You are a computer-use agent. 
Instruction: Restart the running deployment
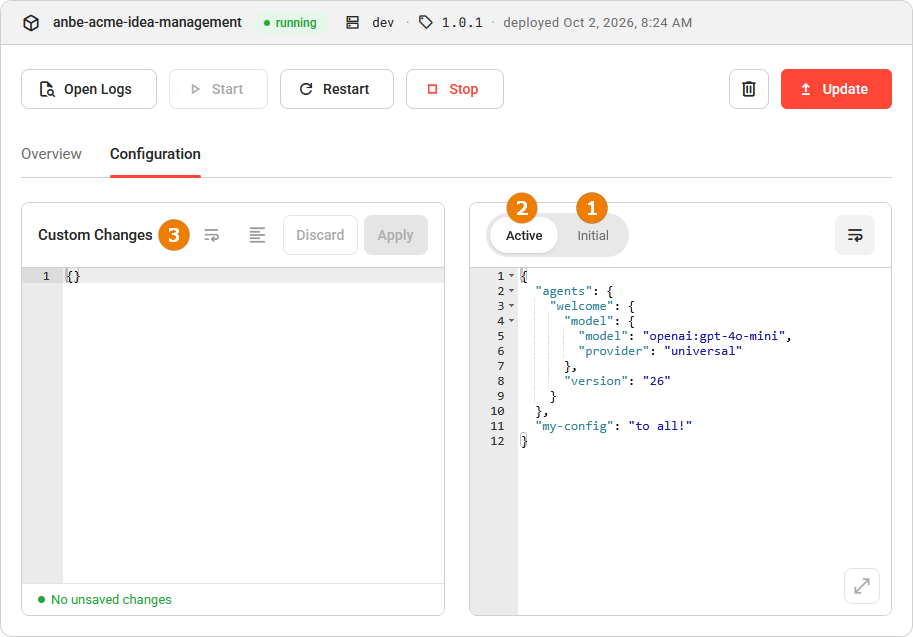(x=337, y=89)
